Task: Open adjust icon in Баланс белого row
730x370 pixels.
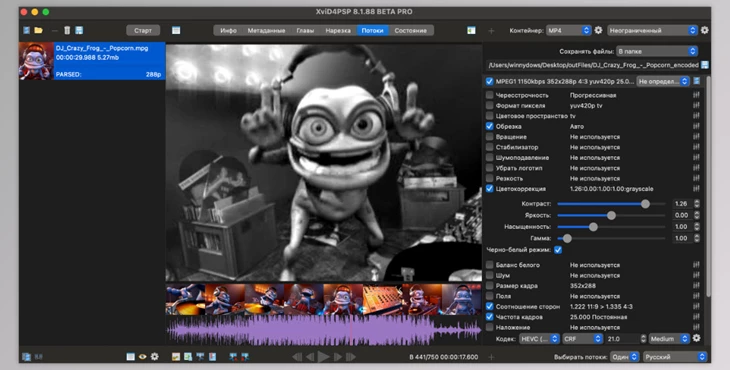Action: tap(696, 265)
